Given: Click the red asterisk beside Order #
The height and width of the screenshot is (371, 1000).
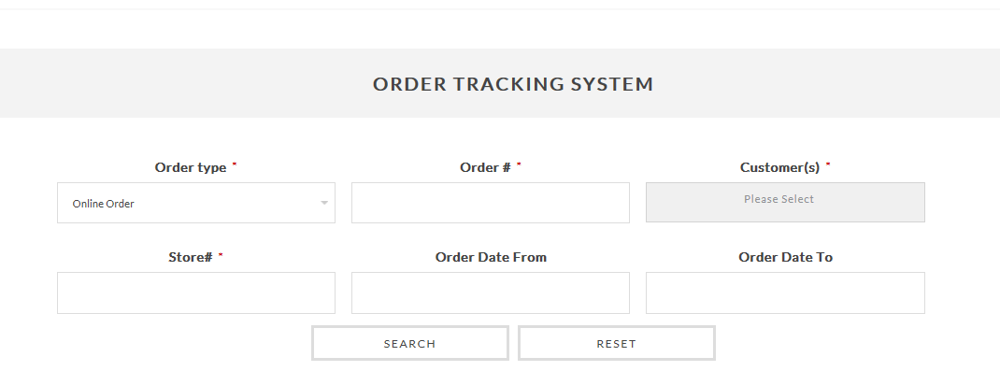Looking at the screenshot, I should tap(518, 164).
